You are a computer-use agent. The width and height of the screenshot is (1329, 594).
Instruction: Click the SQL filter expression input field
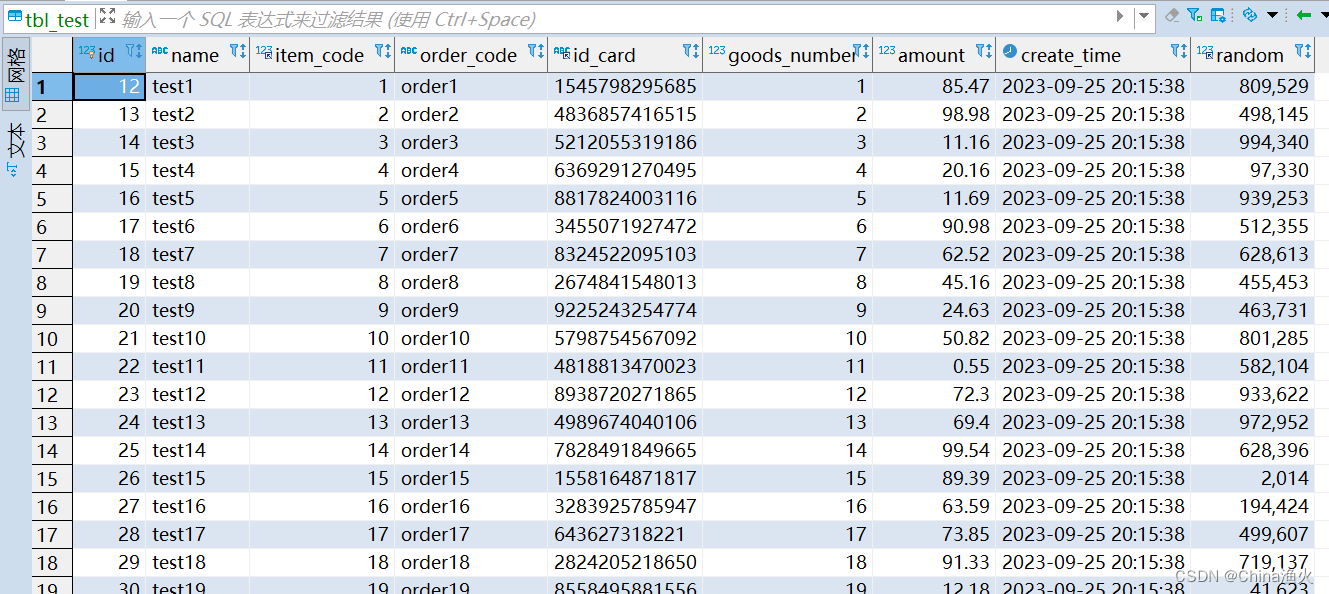[613, 18]
